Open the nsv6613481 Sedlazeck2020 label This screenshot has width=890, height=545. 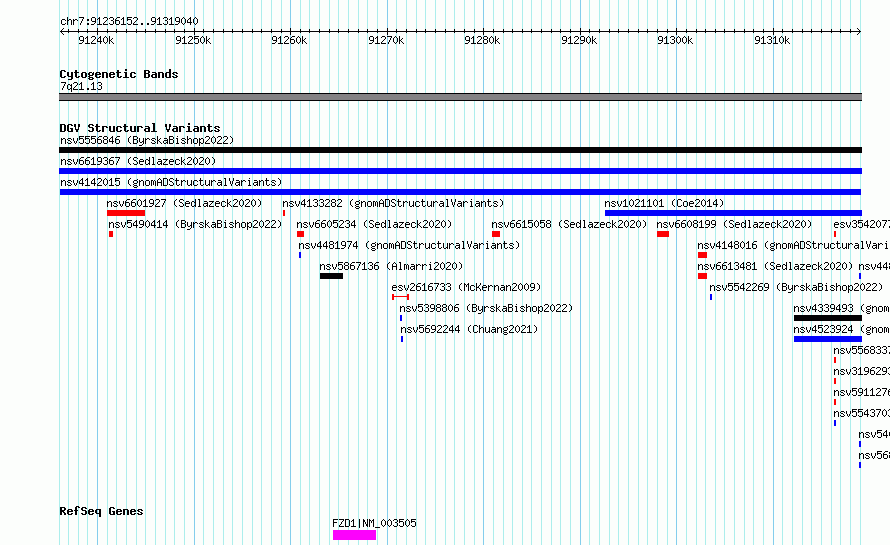[x=775, y=266]
